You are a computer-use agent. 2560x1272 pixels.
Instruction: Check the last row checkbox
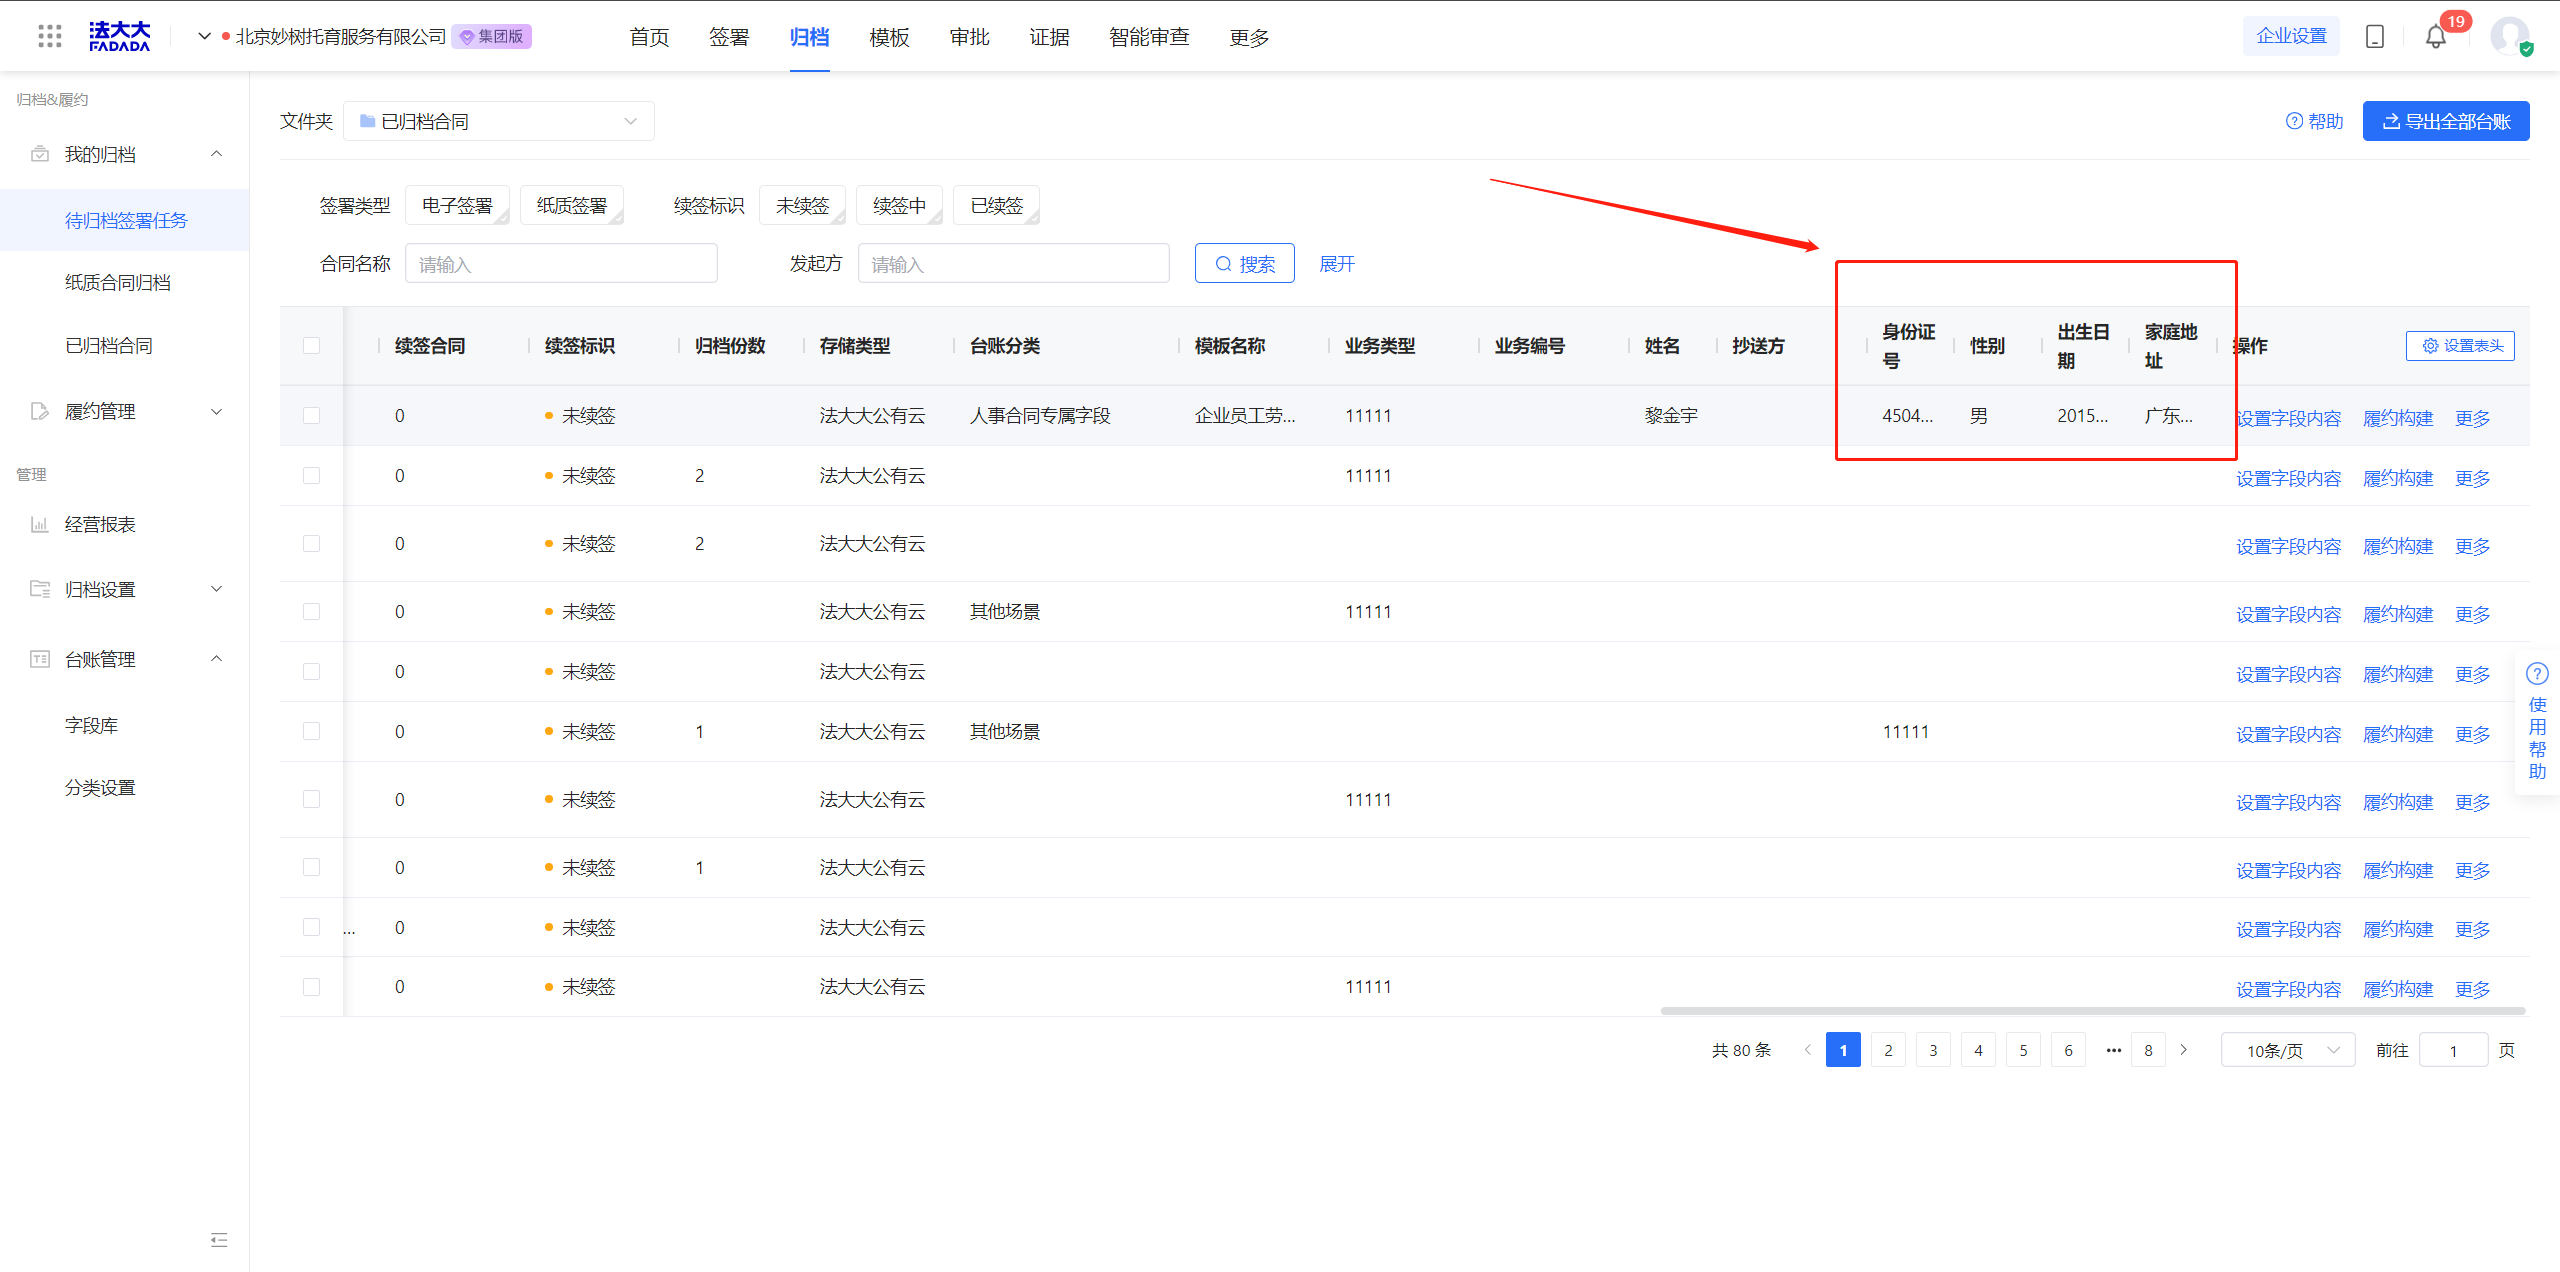point(312,987)
